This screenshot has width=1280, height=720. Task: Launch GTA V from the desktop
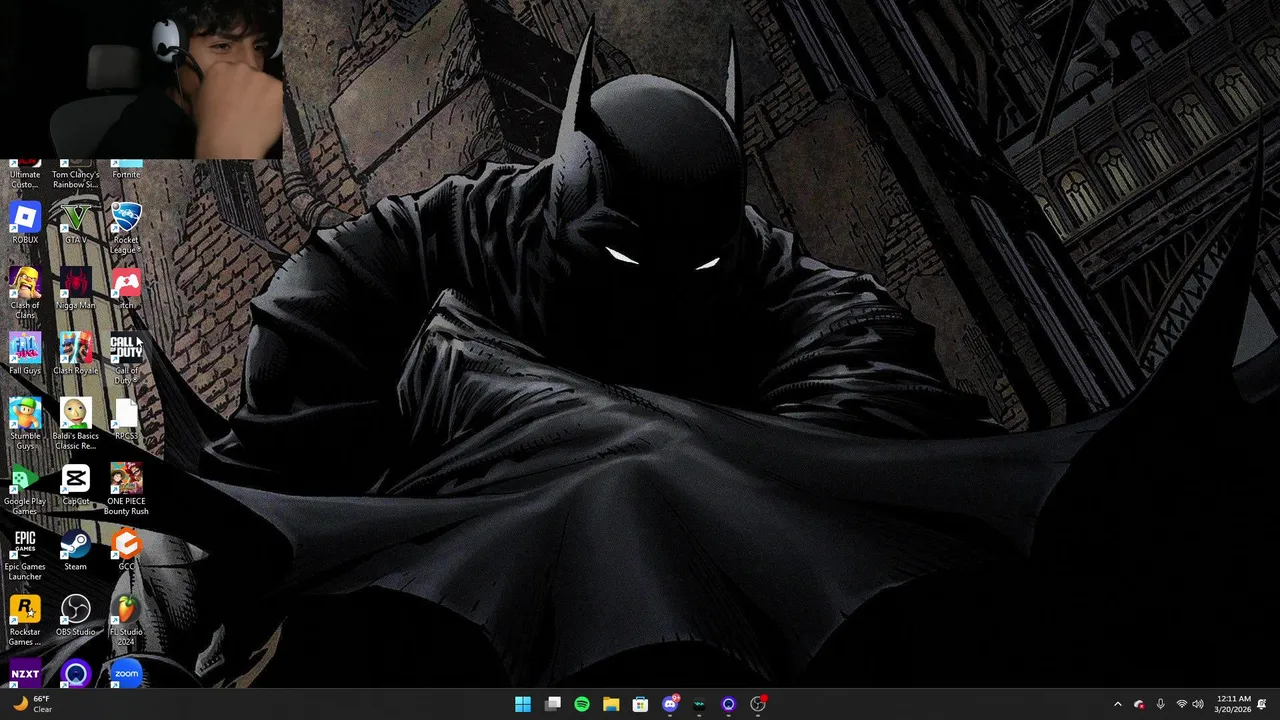75,224
